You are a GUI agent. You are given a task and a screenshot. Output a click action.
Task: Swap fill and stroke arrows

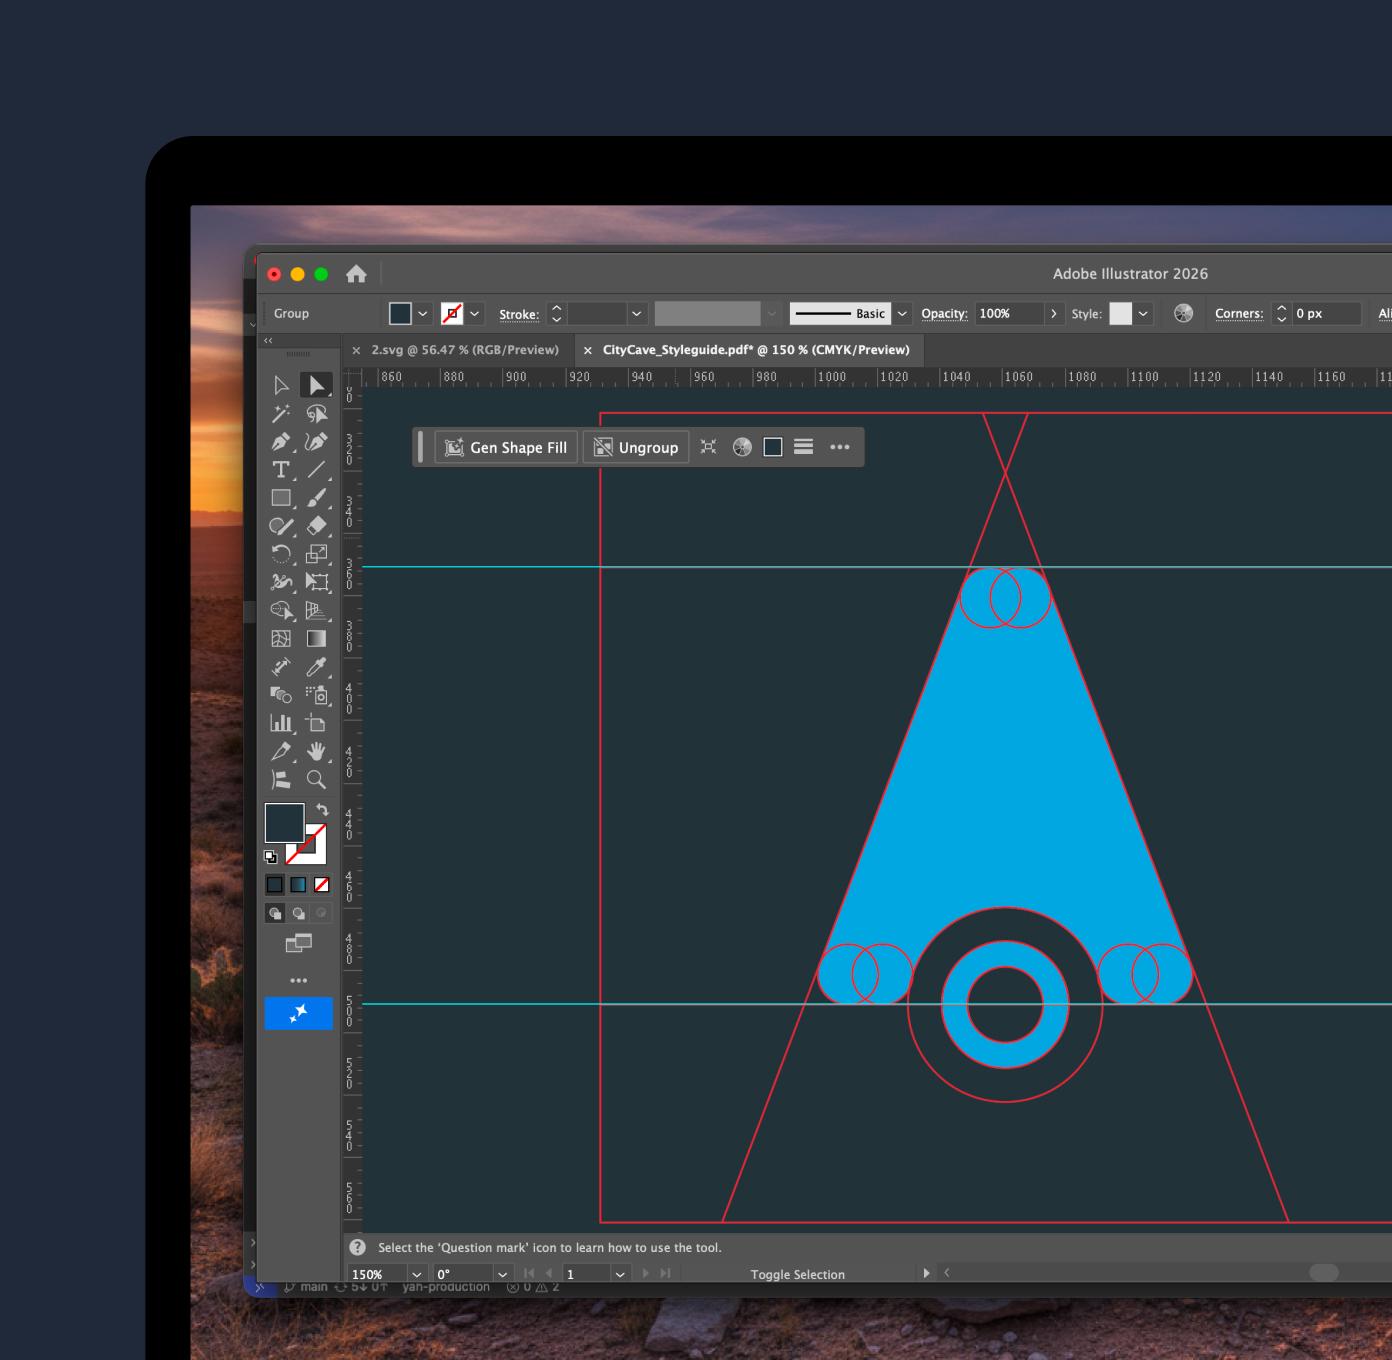tap(322, 810)
